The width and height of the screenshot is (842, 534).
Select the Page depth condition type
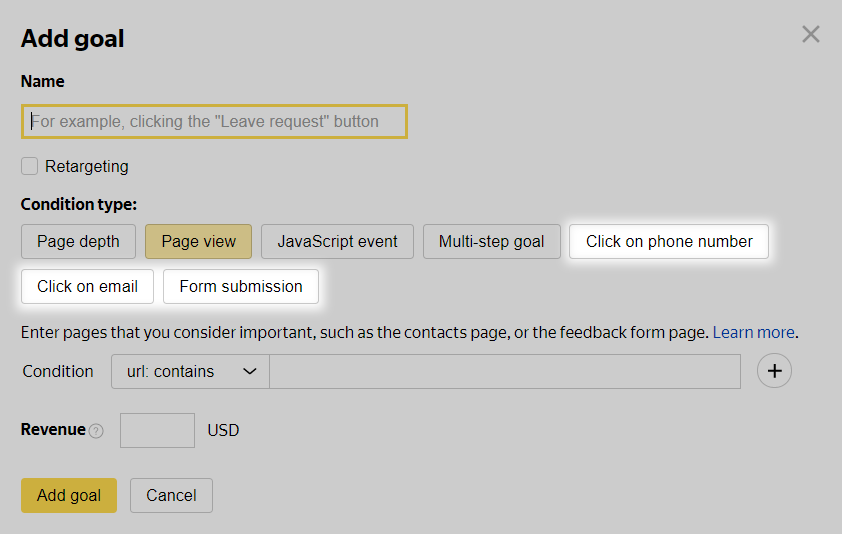pos(78,241)
